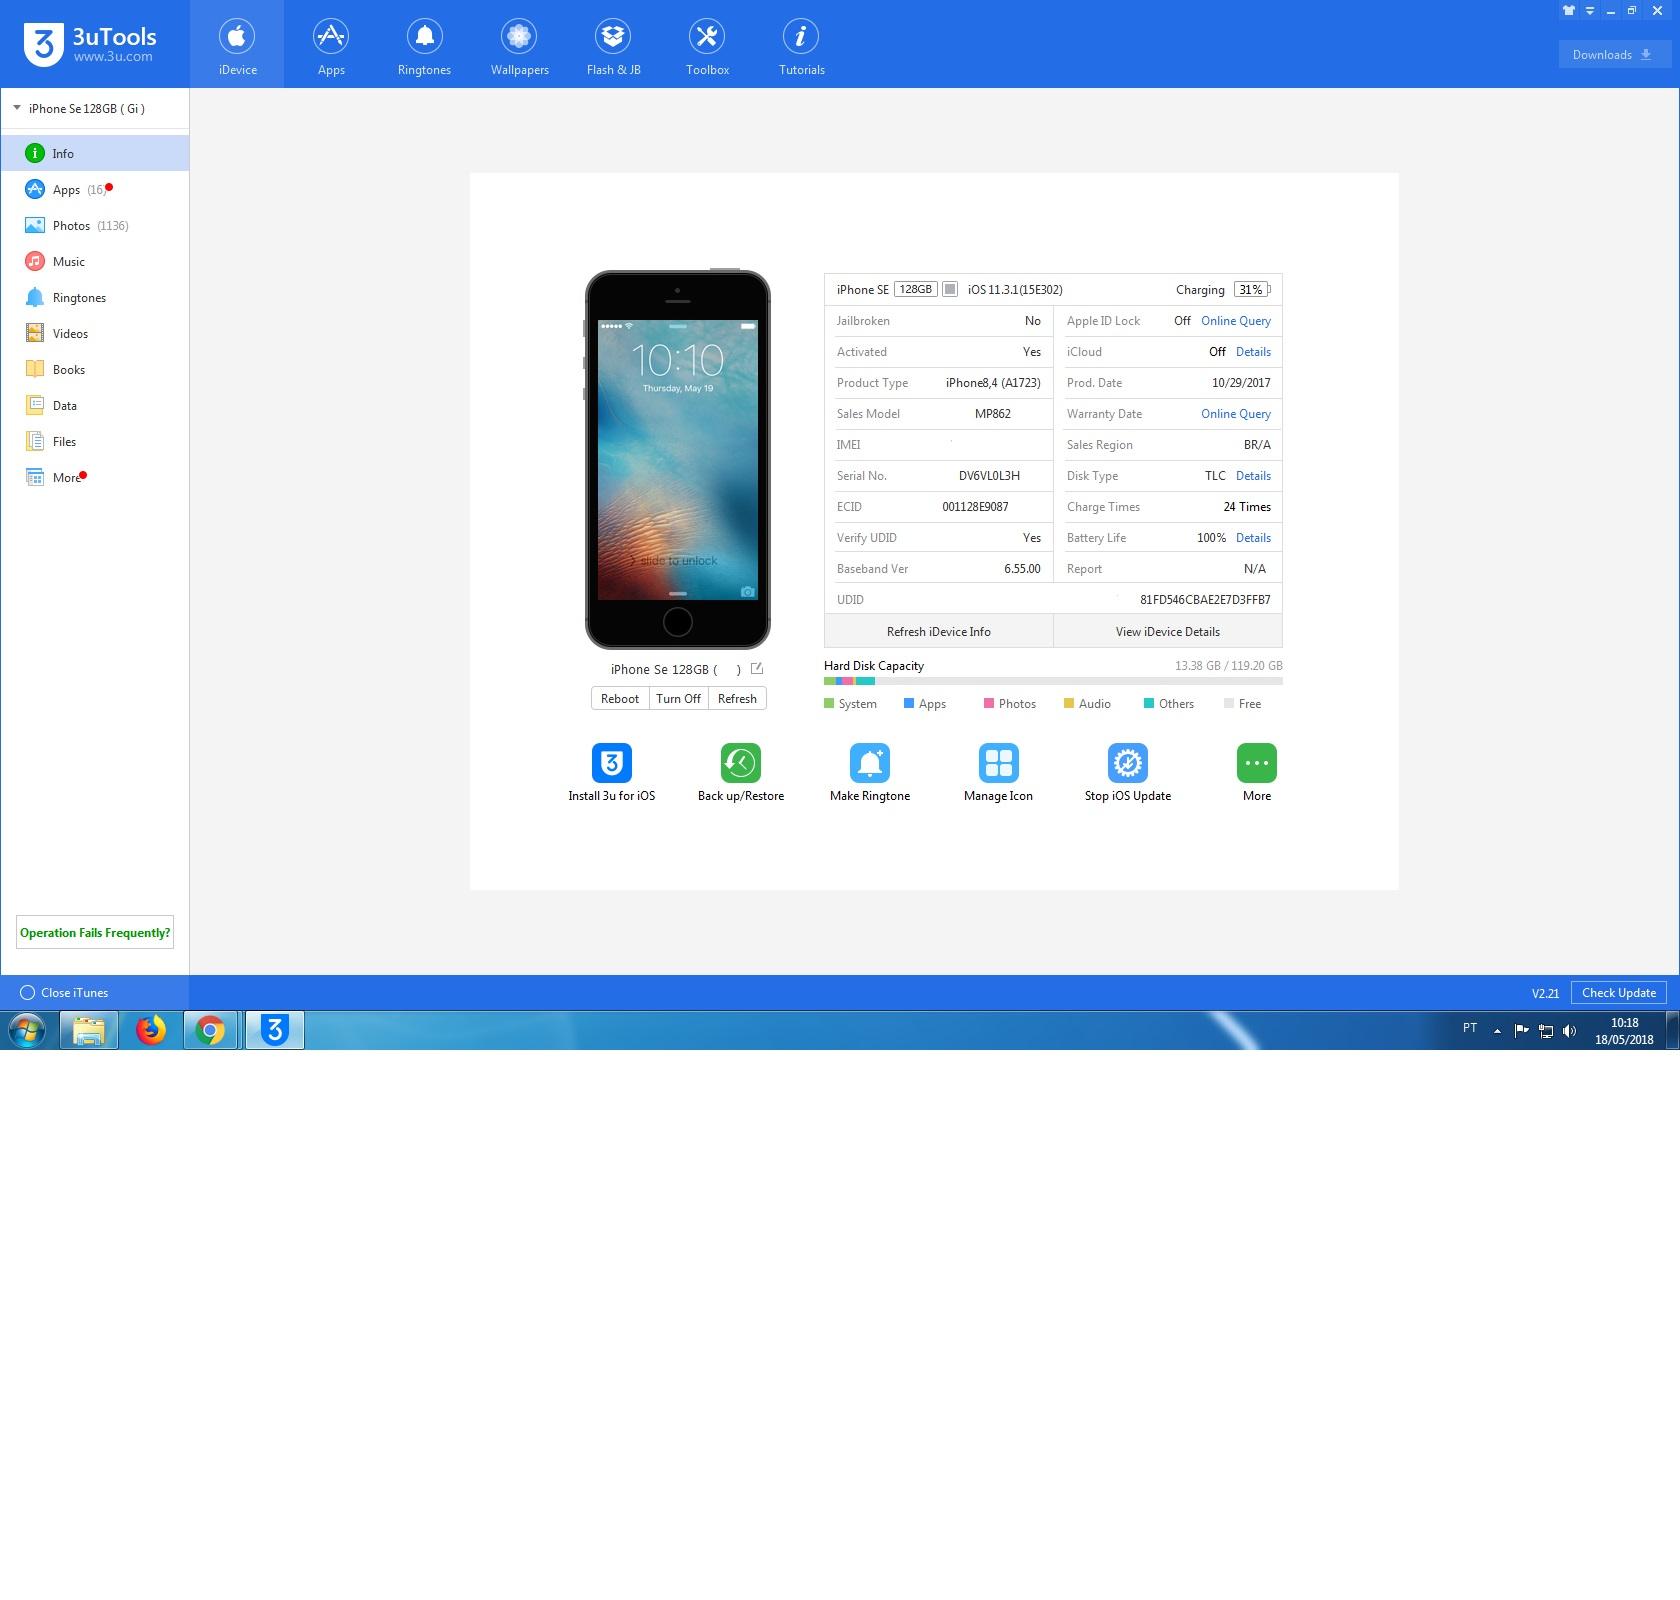Click the UDID value 81FD546CBAE2E7D3FFB7
The image size is (1680, 1600).
(1205, 599)
